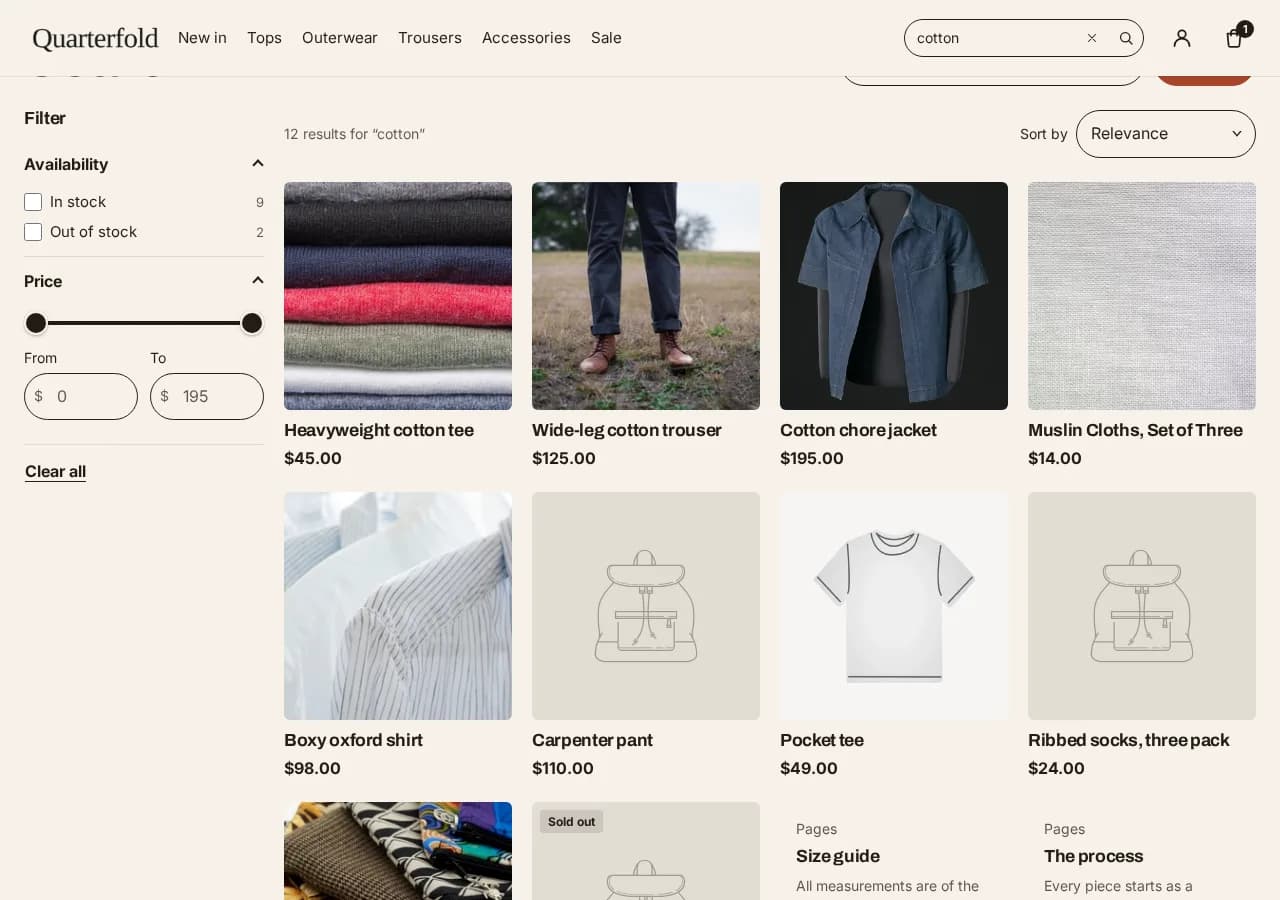Click Clear all filters
The image size is (1280, 900).
click(55, 471)
